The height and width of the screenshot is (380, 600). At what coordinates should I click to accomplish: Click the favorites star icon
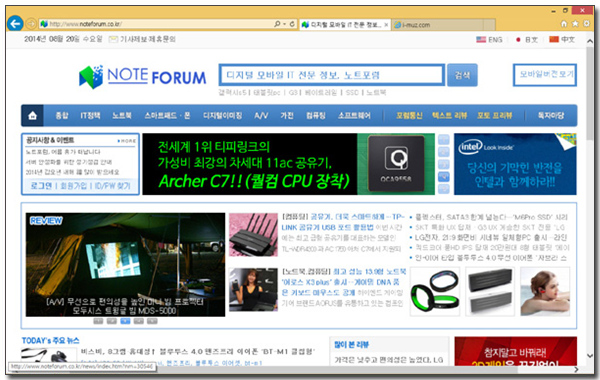[575, 24]
